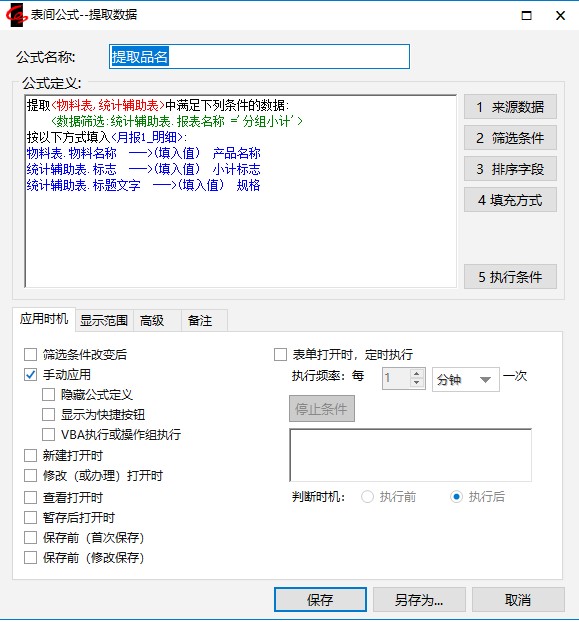
Task: Switch to the 备注 tab
Action: [x=200, y=321]
